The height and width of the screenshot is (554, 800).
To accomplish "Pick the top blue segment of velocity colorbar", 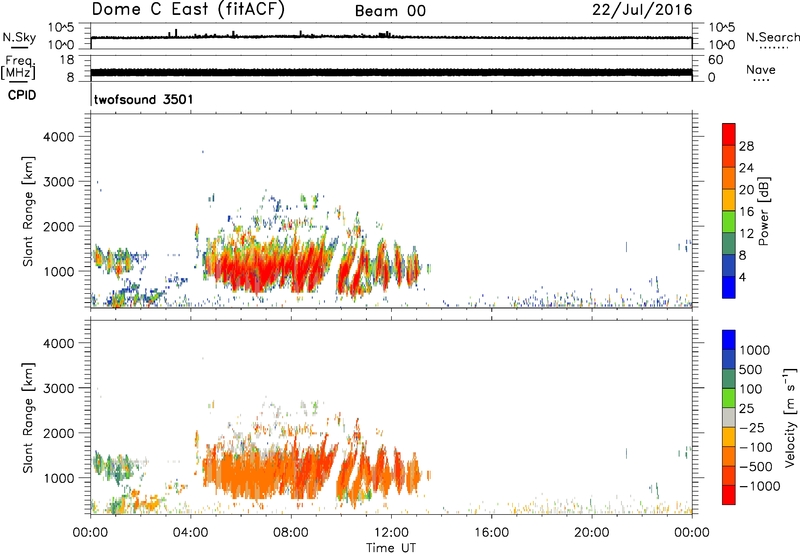I will pyautogui.click(x=729, y=340).
